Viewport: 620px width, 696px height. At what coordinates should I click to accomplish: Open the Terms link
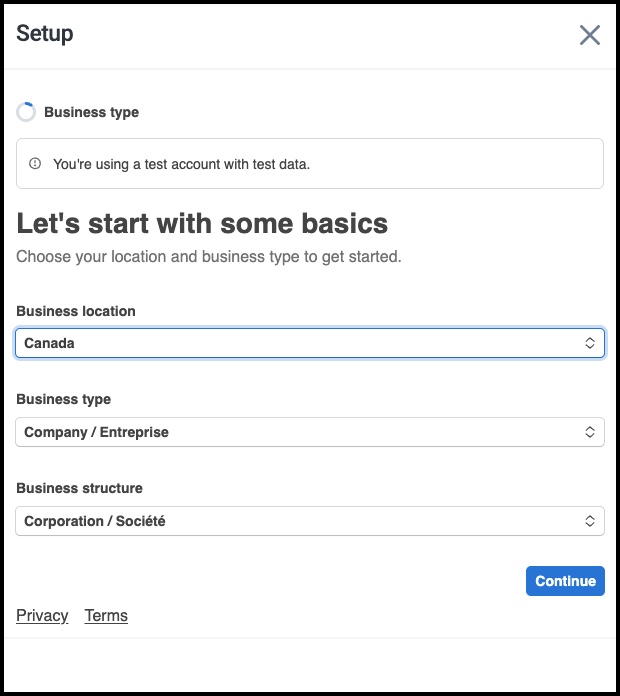point(106,615)
